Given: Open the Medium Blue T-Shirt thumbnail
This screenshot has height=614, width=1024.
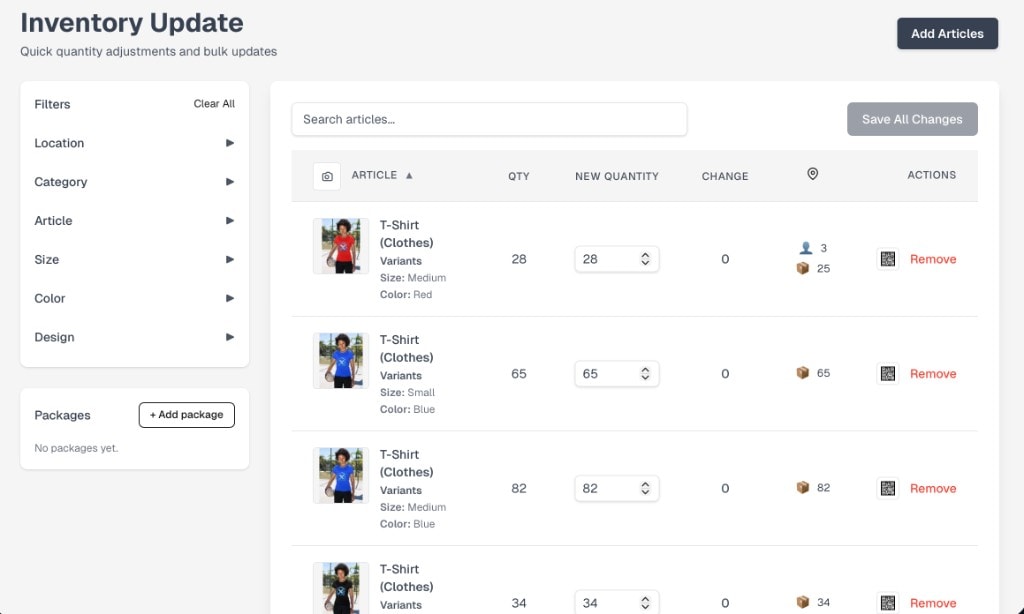Looking at the screenshot, I should (x=341, y=475).
